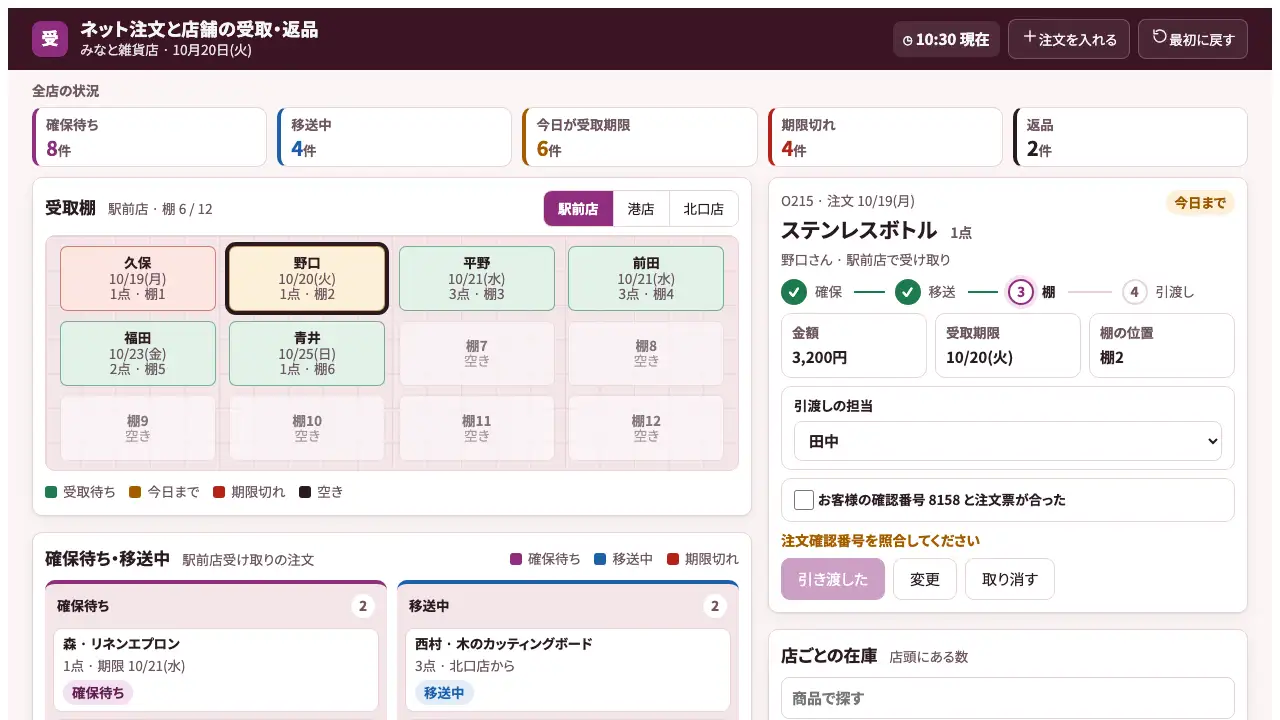The width and height of the screenshot is (1280, 720).
Task: Select the 前田 shelf slot 棚4
Action: coord(646,279)
